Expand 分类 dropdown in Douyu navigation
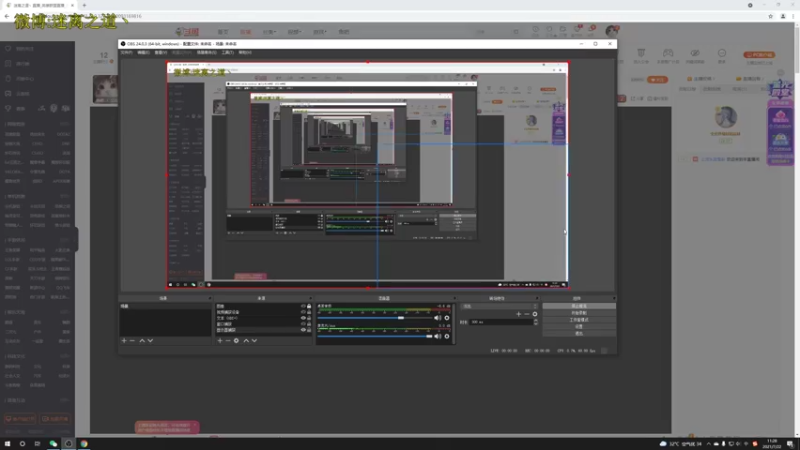Image resolution: width=800 pixels, height=450 pixels. (x=269, y=32)
